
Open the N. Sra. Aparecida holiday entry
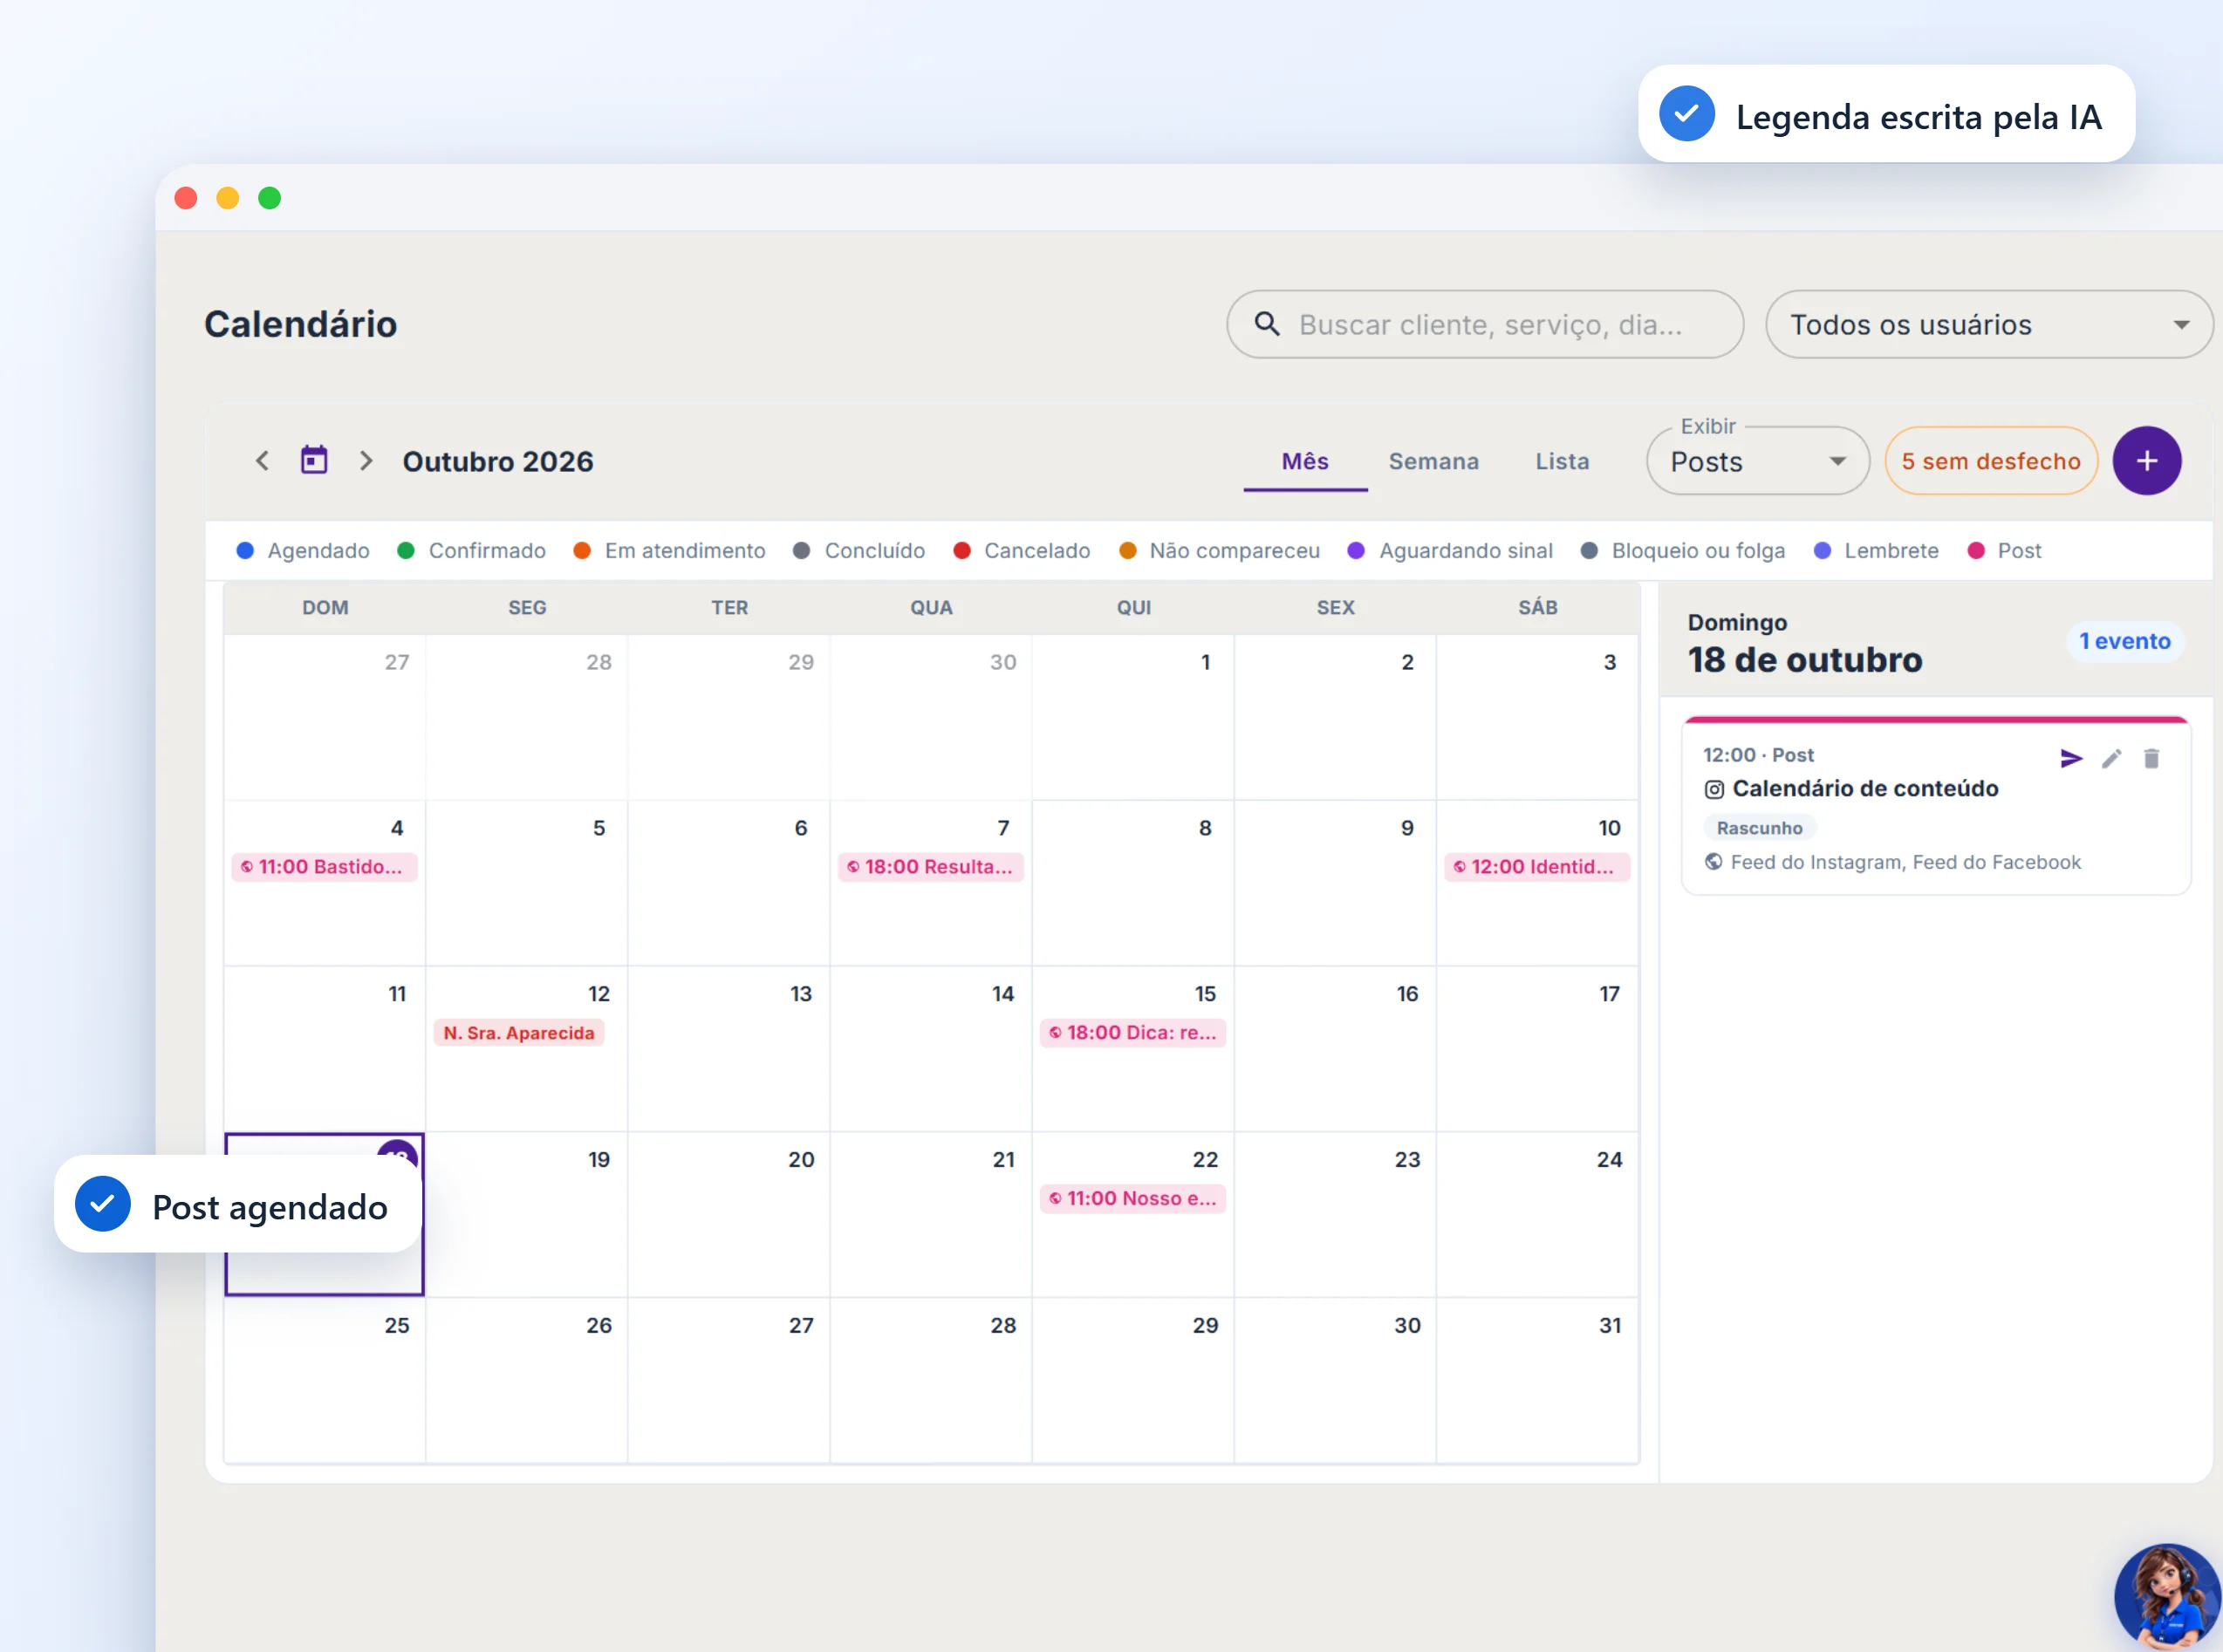pos(519,1033)
